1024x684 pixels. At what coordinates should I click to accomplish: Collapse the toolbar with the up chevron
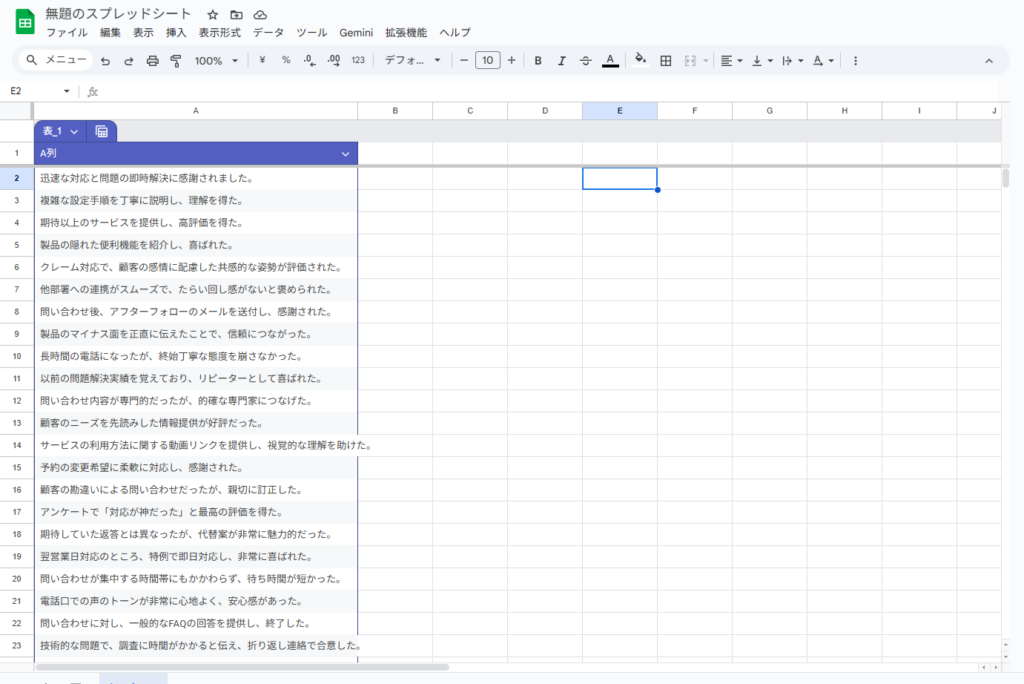tap(989, 61)
